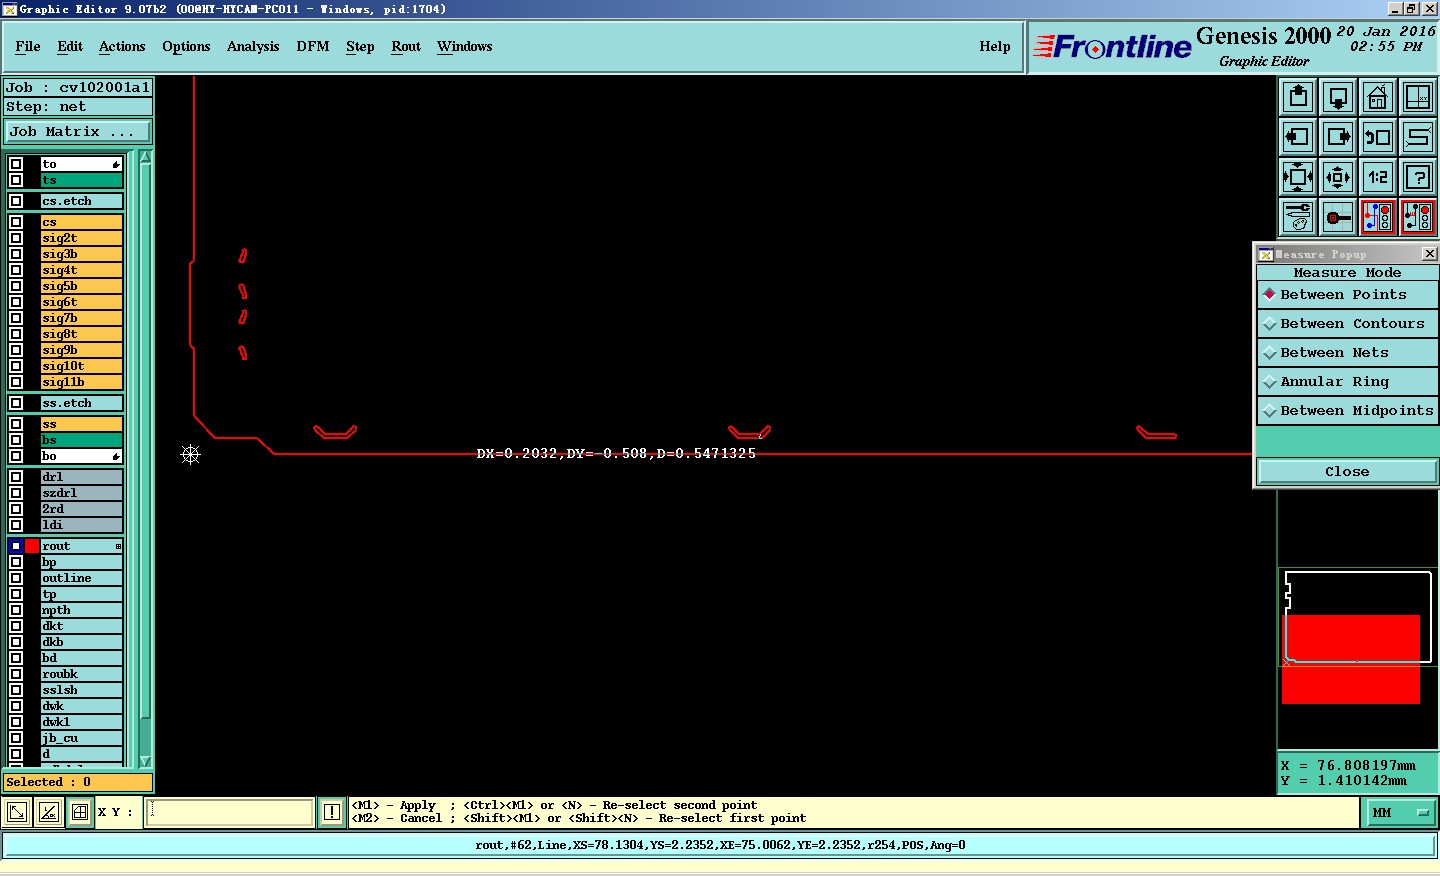1440x876 pixels.
Task: Select Between Midpoints measure mode
Action: click(1347, 411)
